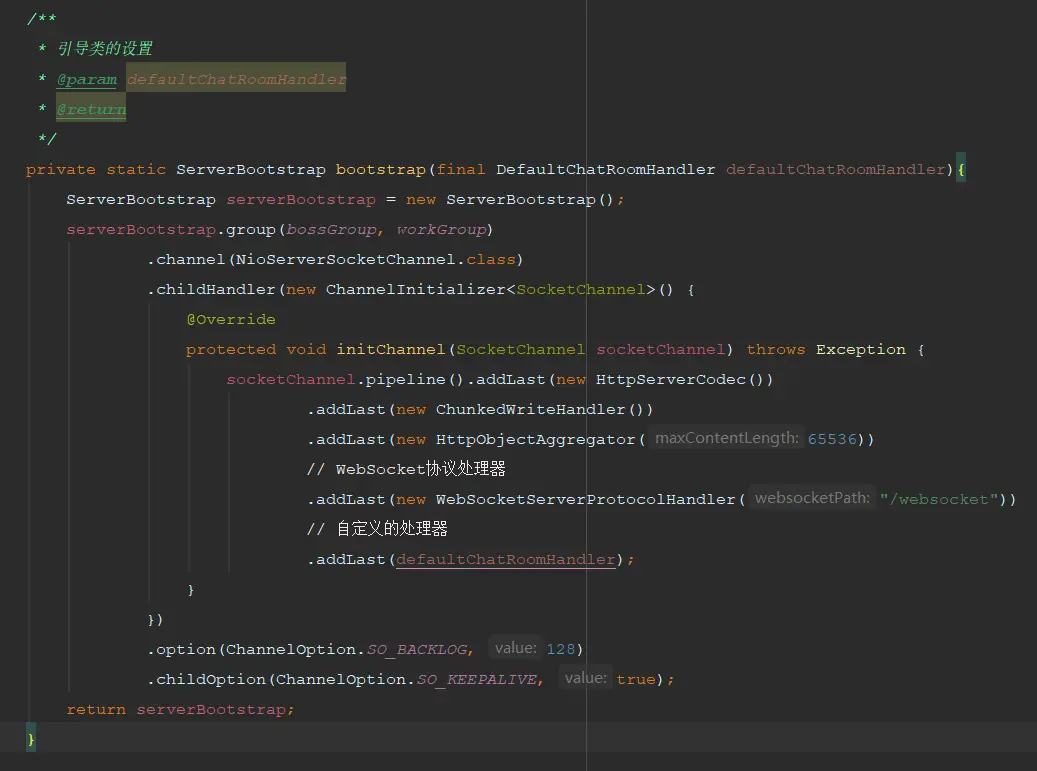Click the 'throws' keyword

pos(776,349)
